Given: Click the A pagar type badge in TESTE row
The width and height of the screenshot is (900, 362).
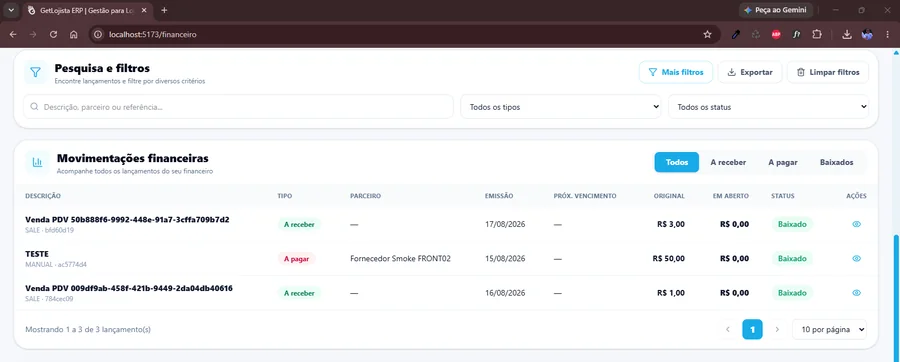Looking at the screenshot, I should (x=296, y=259).
